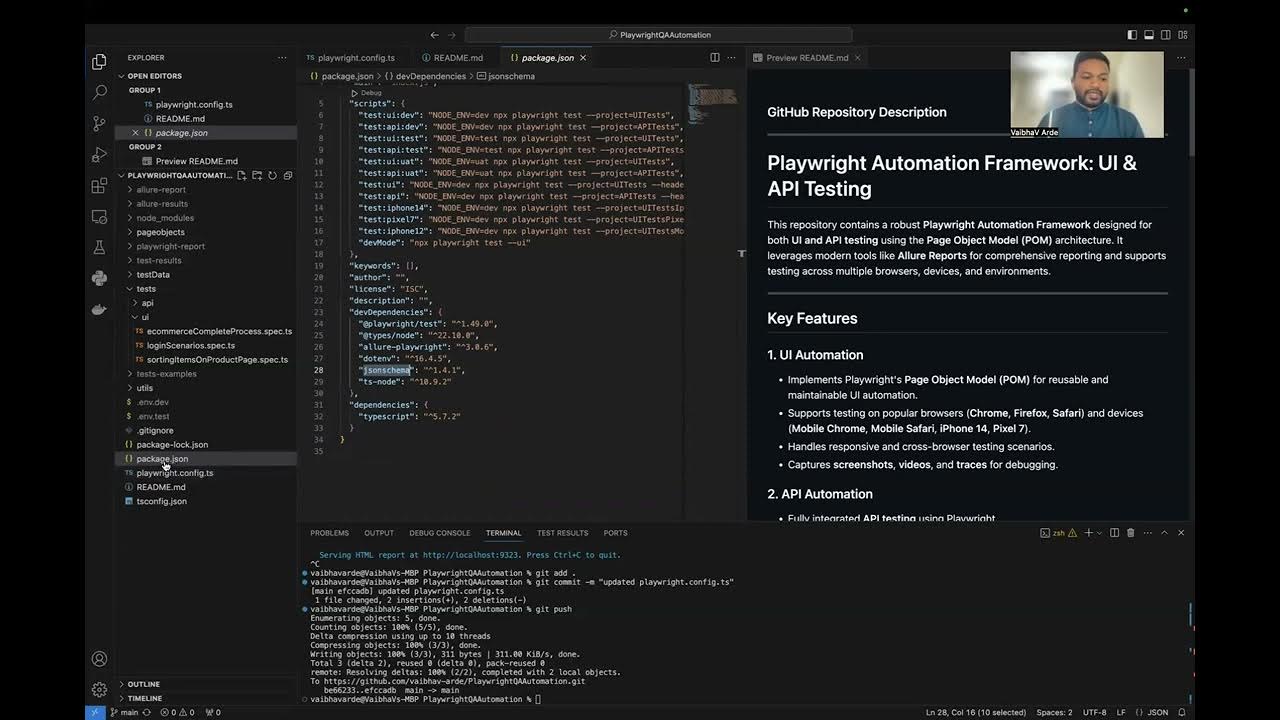Open the Explorer view in activity bar
The width and height of the screenshot is (1280, 720).
pyautogui.click(x=99, y=62)
